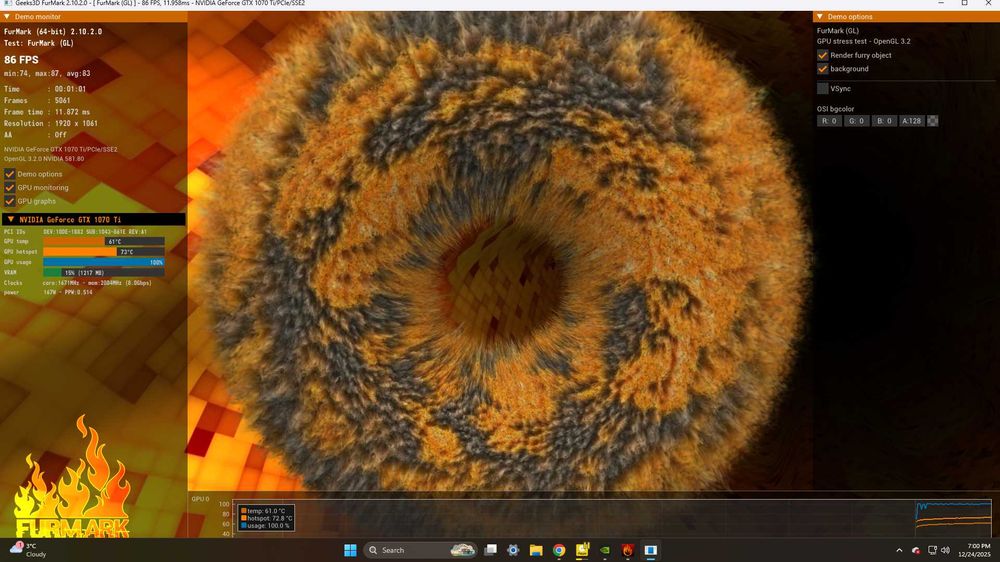Click the FurMark (GL) title in Demo options
1000x562 pixels.
coord(837,31)
